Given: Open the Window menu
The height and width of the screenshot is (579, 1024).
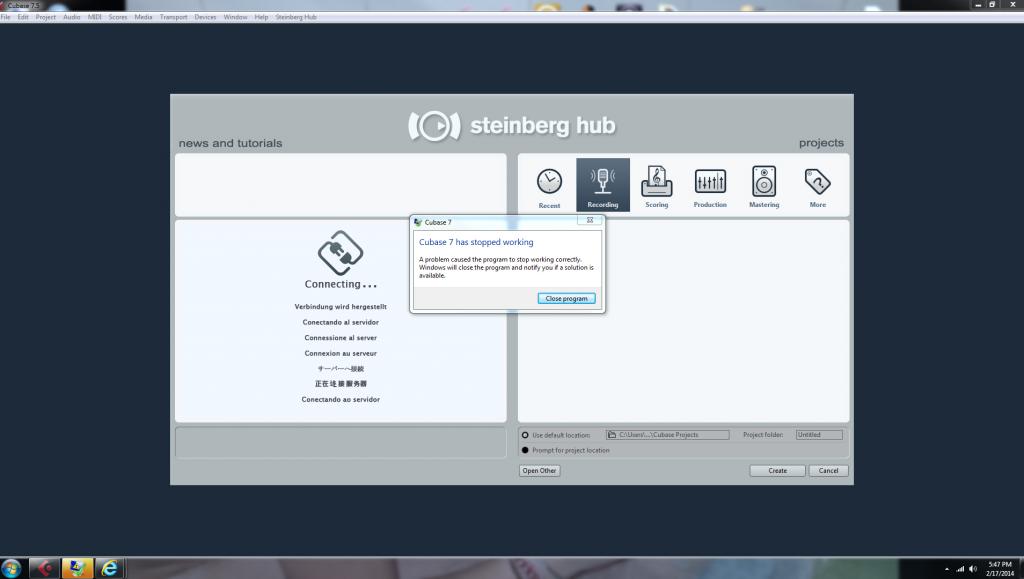Looking at the screenshot, I should tap(235, 17).
